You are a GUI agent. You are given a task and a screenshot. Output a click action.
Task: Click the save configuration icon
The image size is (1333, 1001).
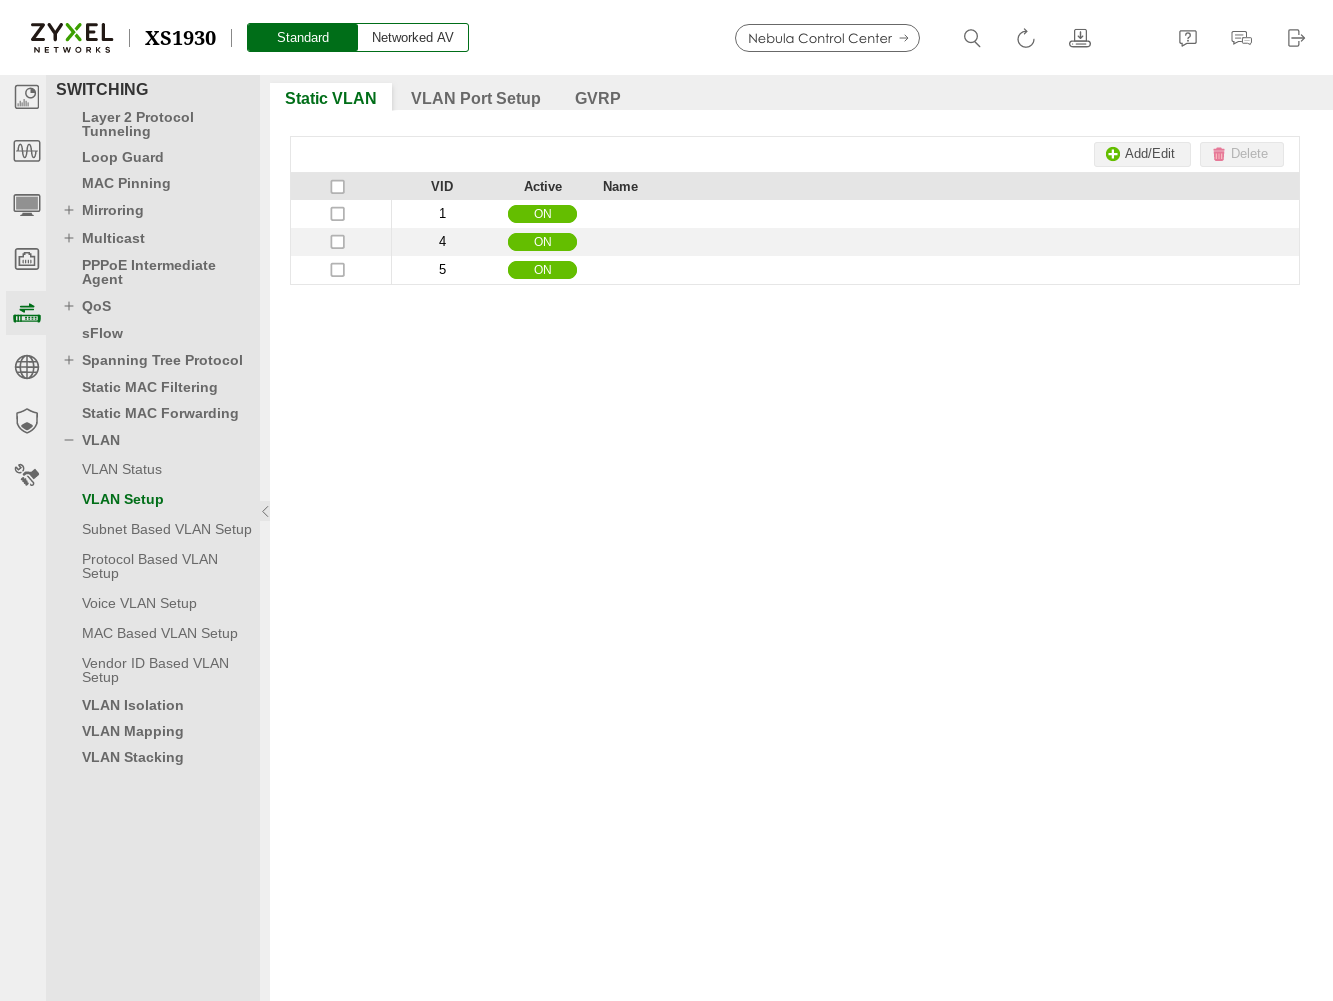(1079, 37)
